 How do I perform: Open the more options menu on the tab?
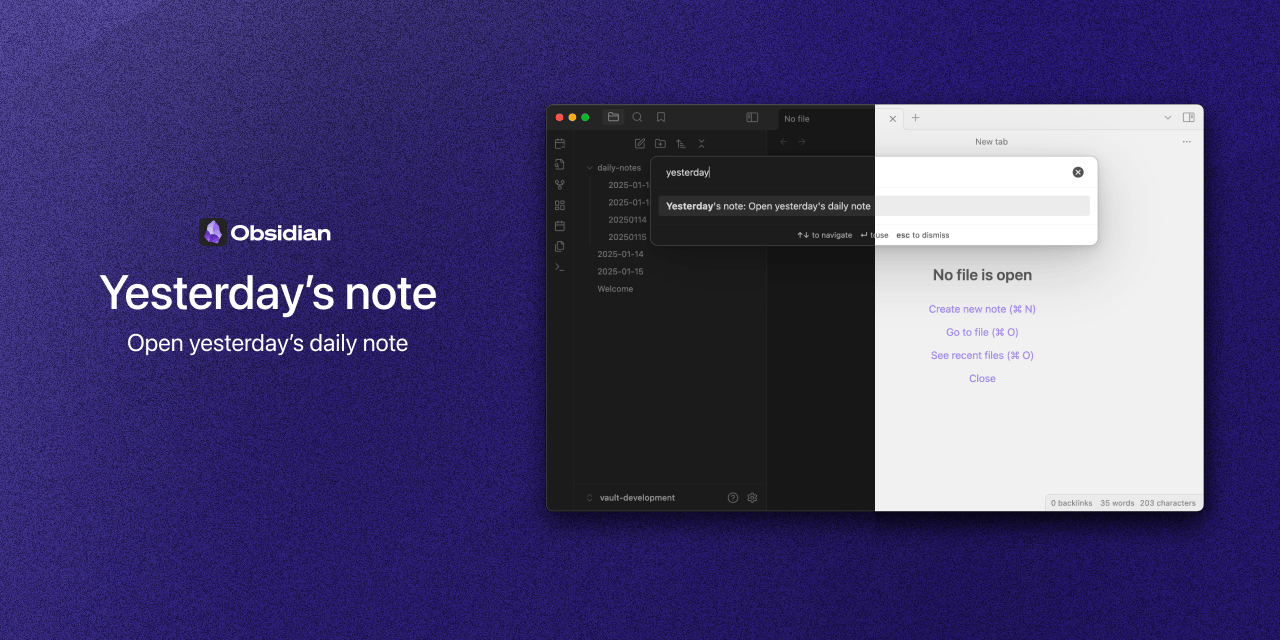[1187, 141]
